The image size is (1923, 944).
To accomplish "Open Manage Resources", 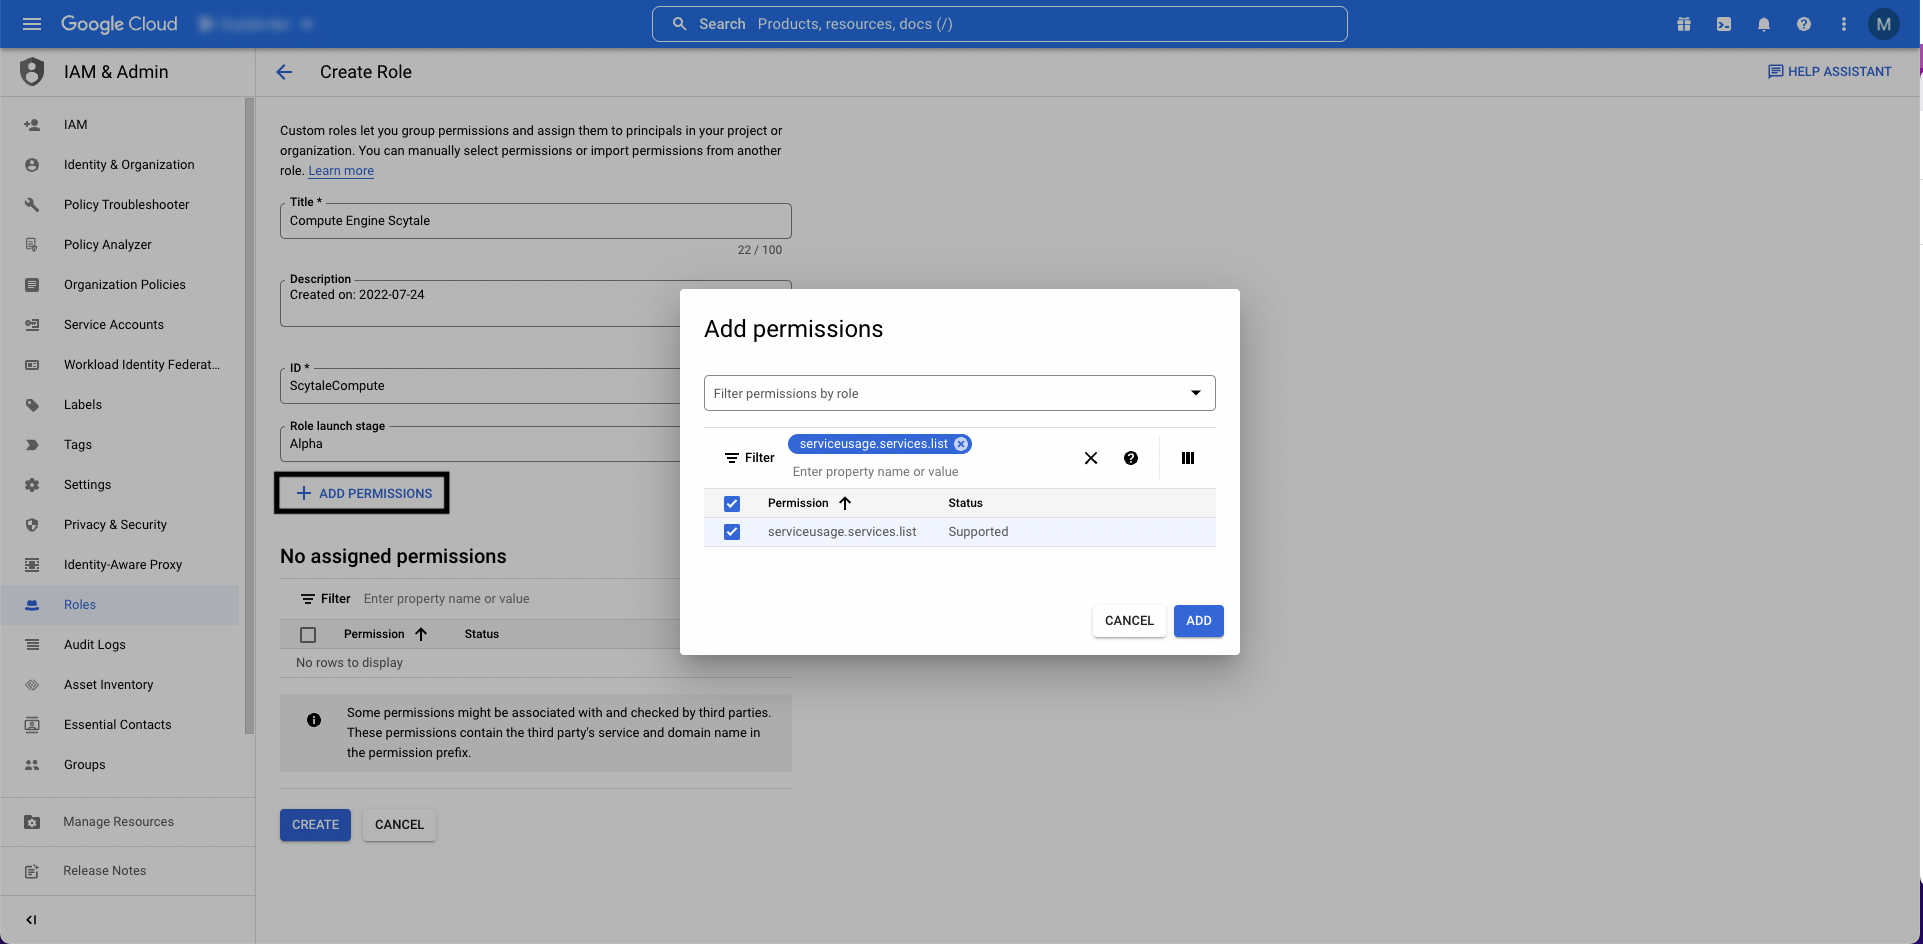I will (120, 822).
